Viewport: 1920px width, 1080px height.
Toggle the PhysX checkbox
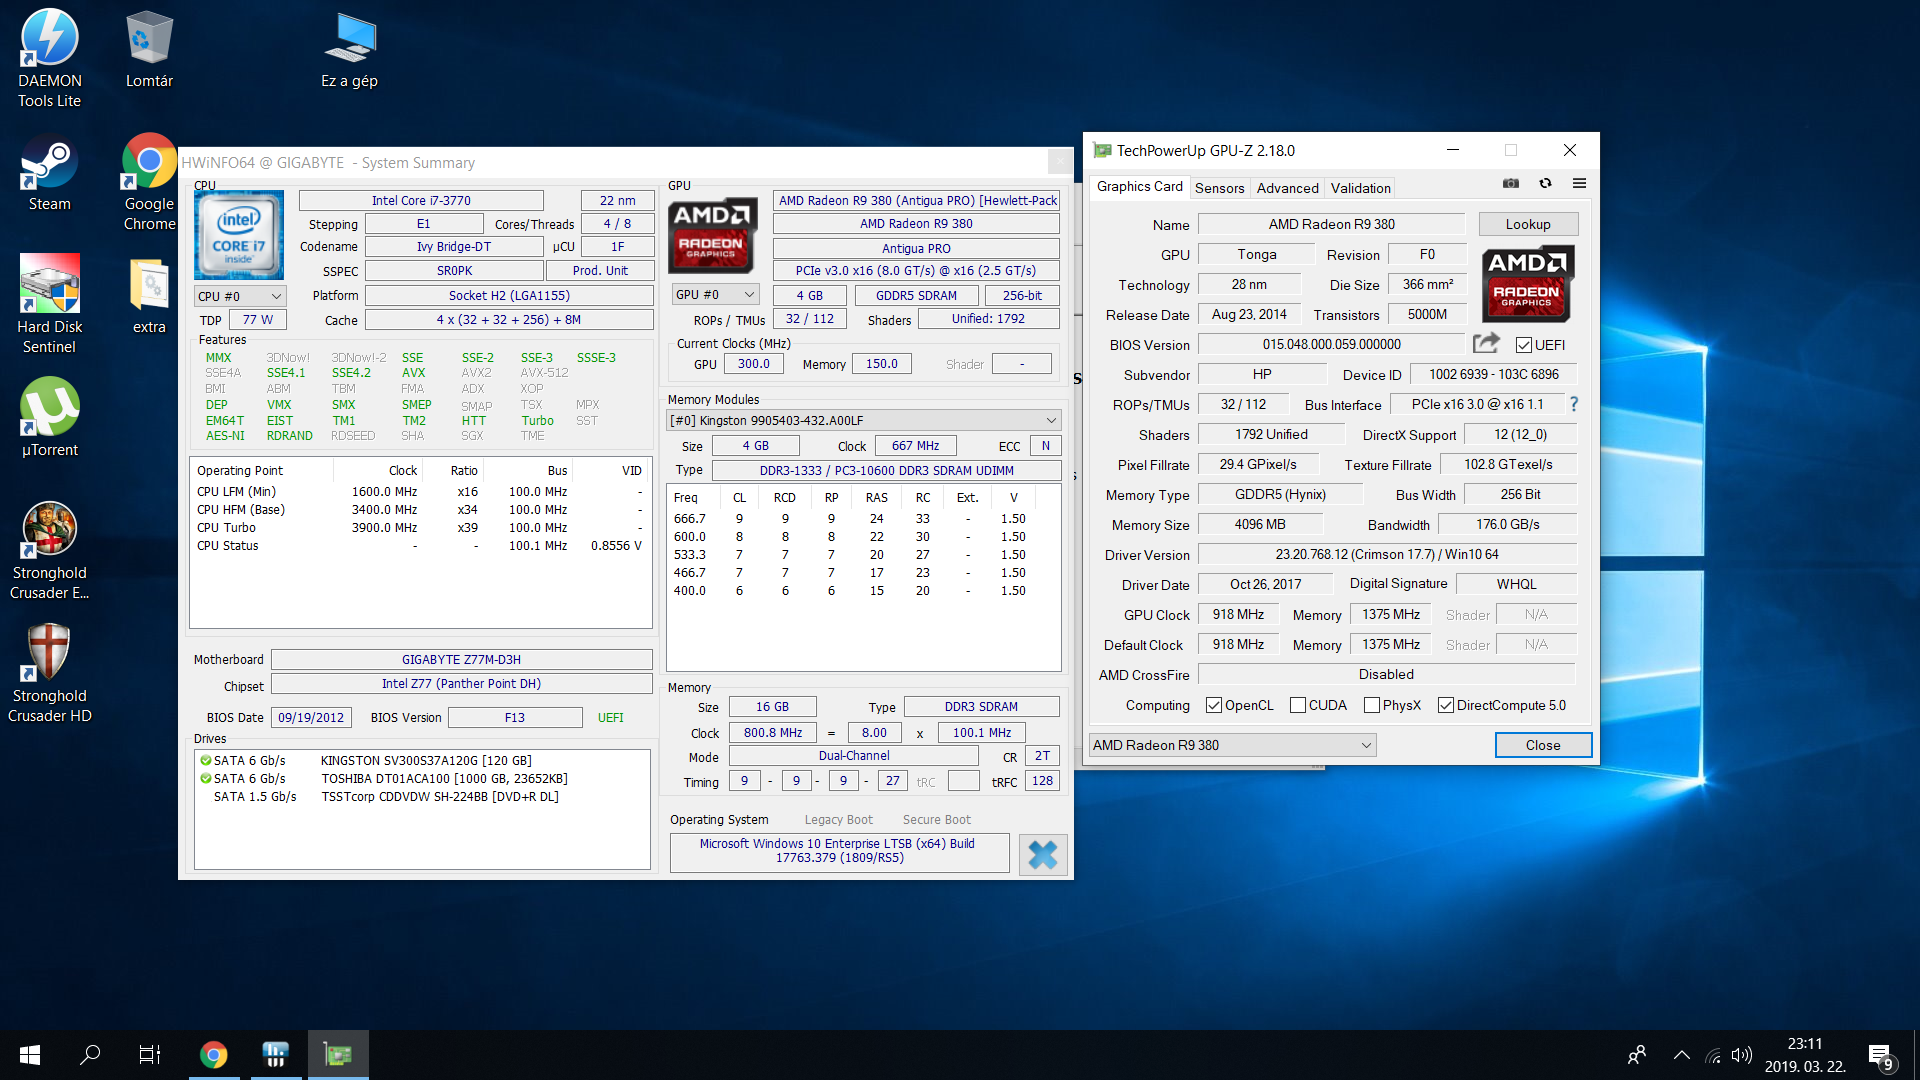(x=1372, y=705)
